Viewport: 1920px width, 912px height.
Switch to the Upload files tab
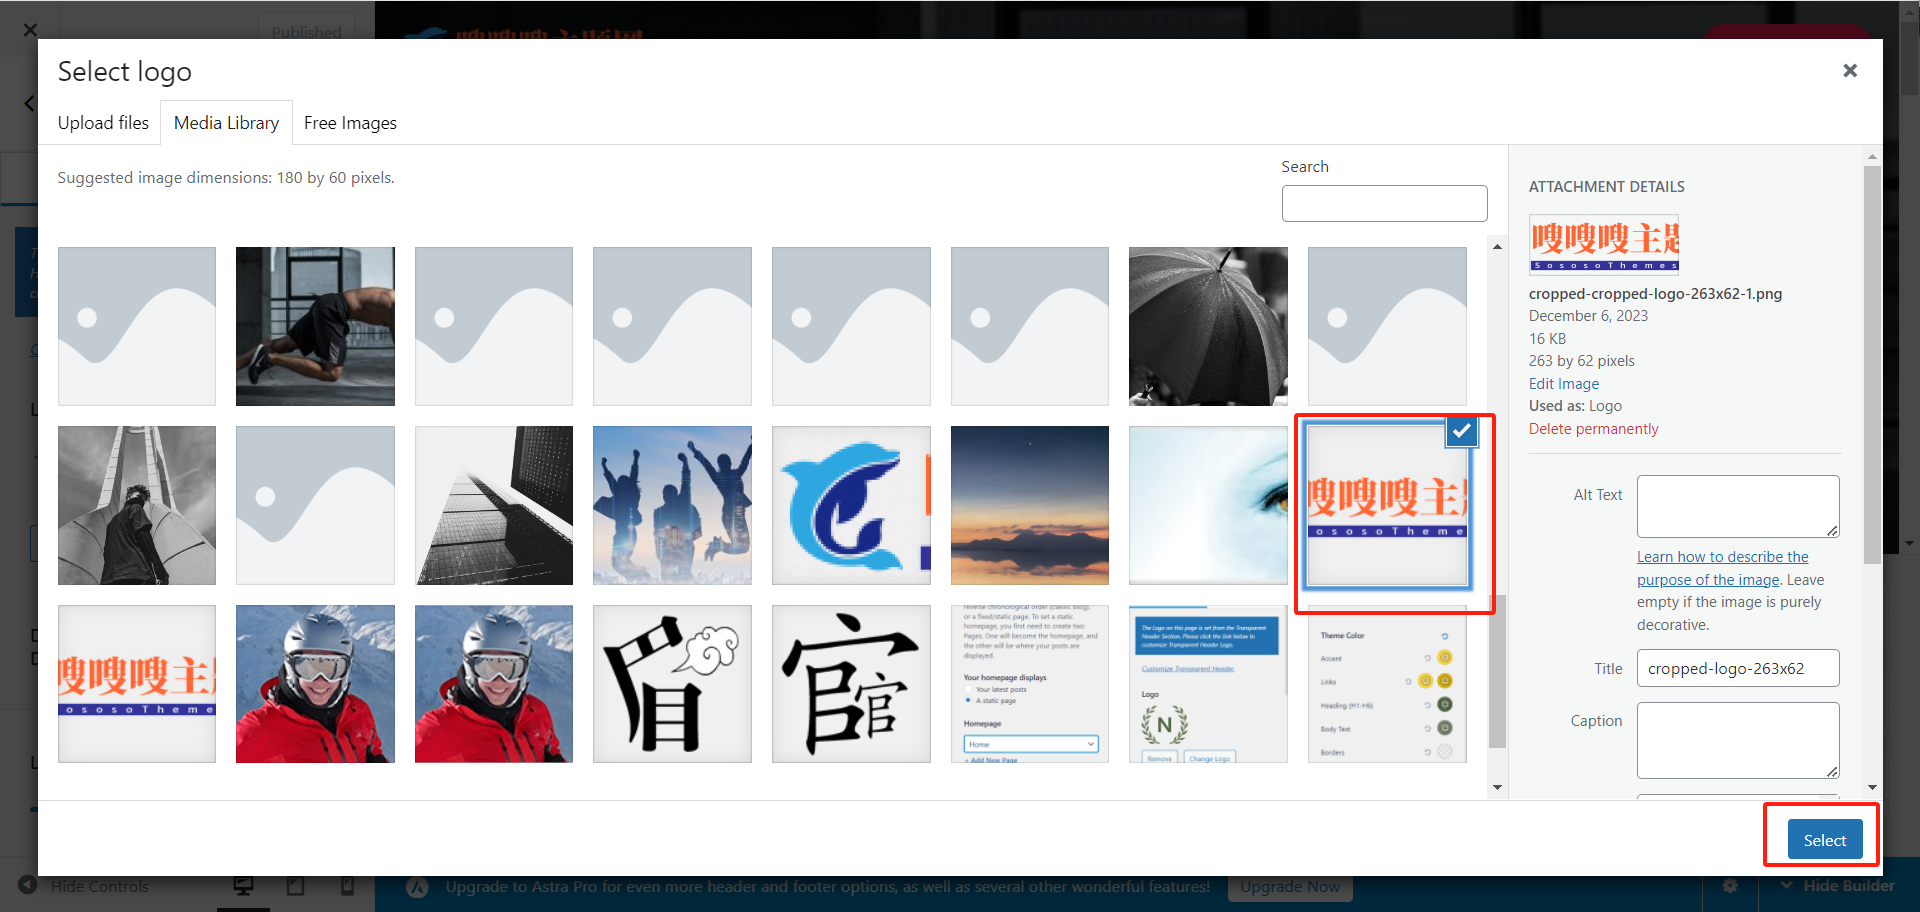coord(103,123)
